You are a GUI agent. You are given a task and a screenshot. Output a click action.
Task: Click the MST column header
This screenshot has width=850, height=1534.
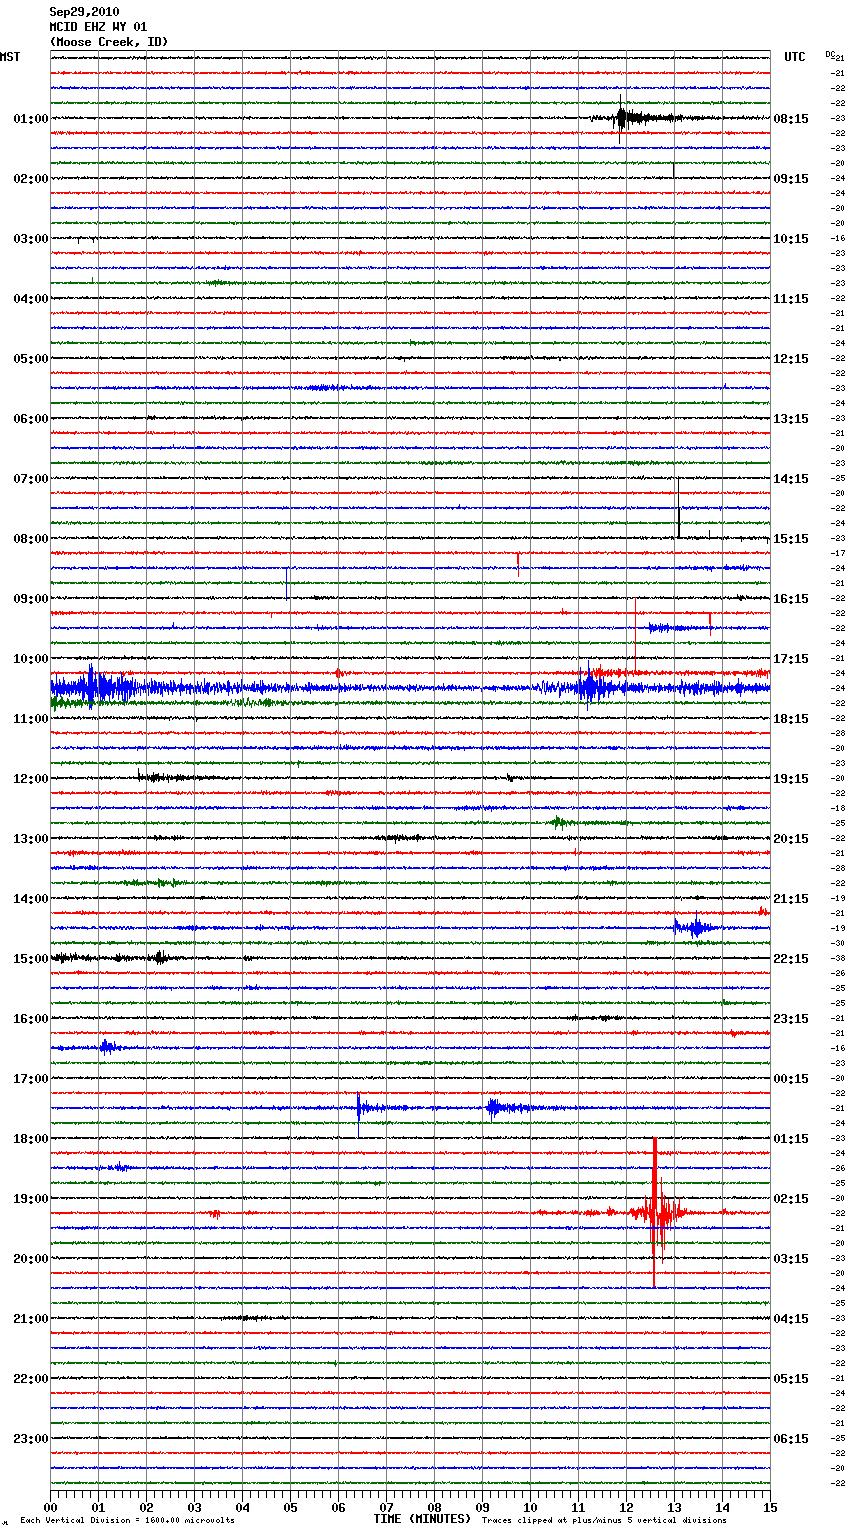click(x=10, y=57)
